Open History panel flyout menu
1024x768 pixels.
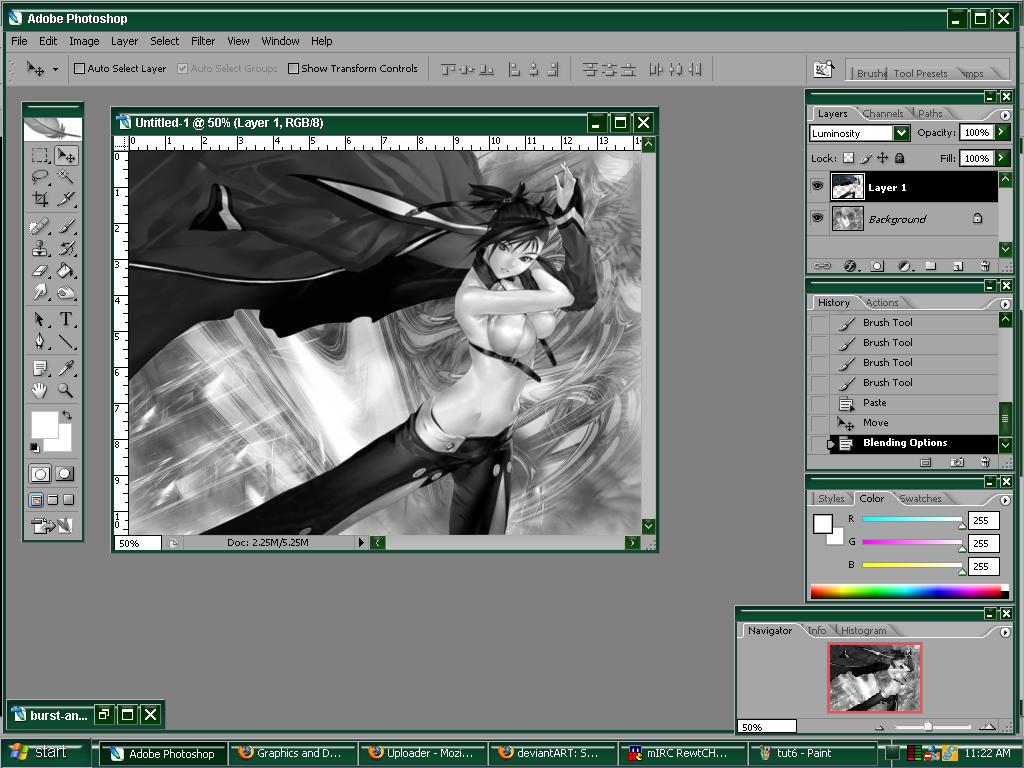(x=1005, y=304)
